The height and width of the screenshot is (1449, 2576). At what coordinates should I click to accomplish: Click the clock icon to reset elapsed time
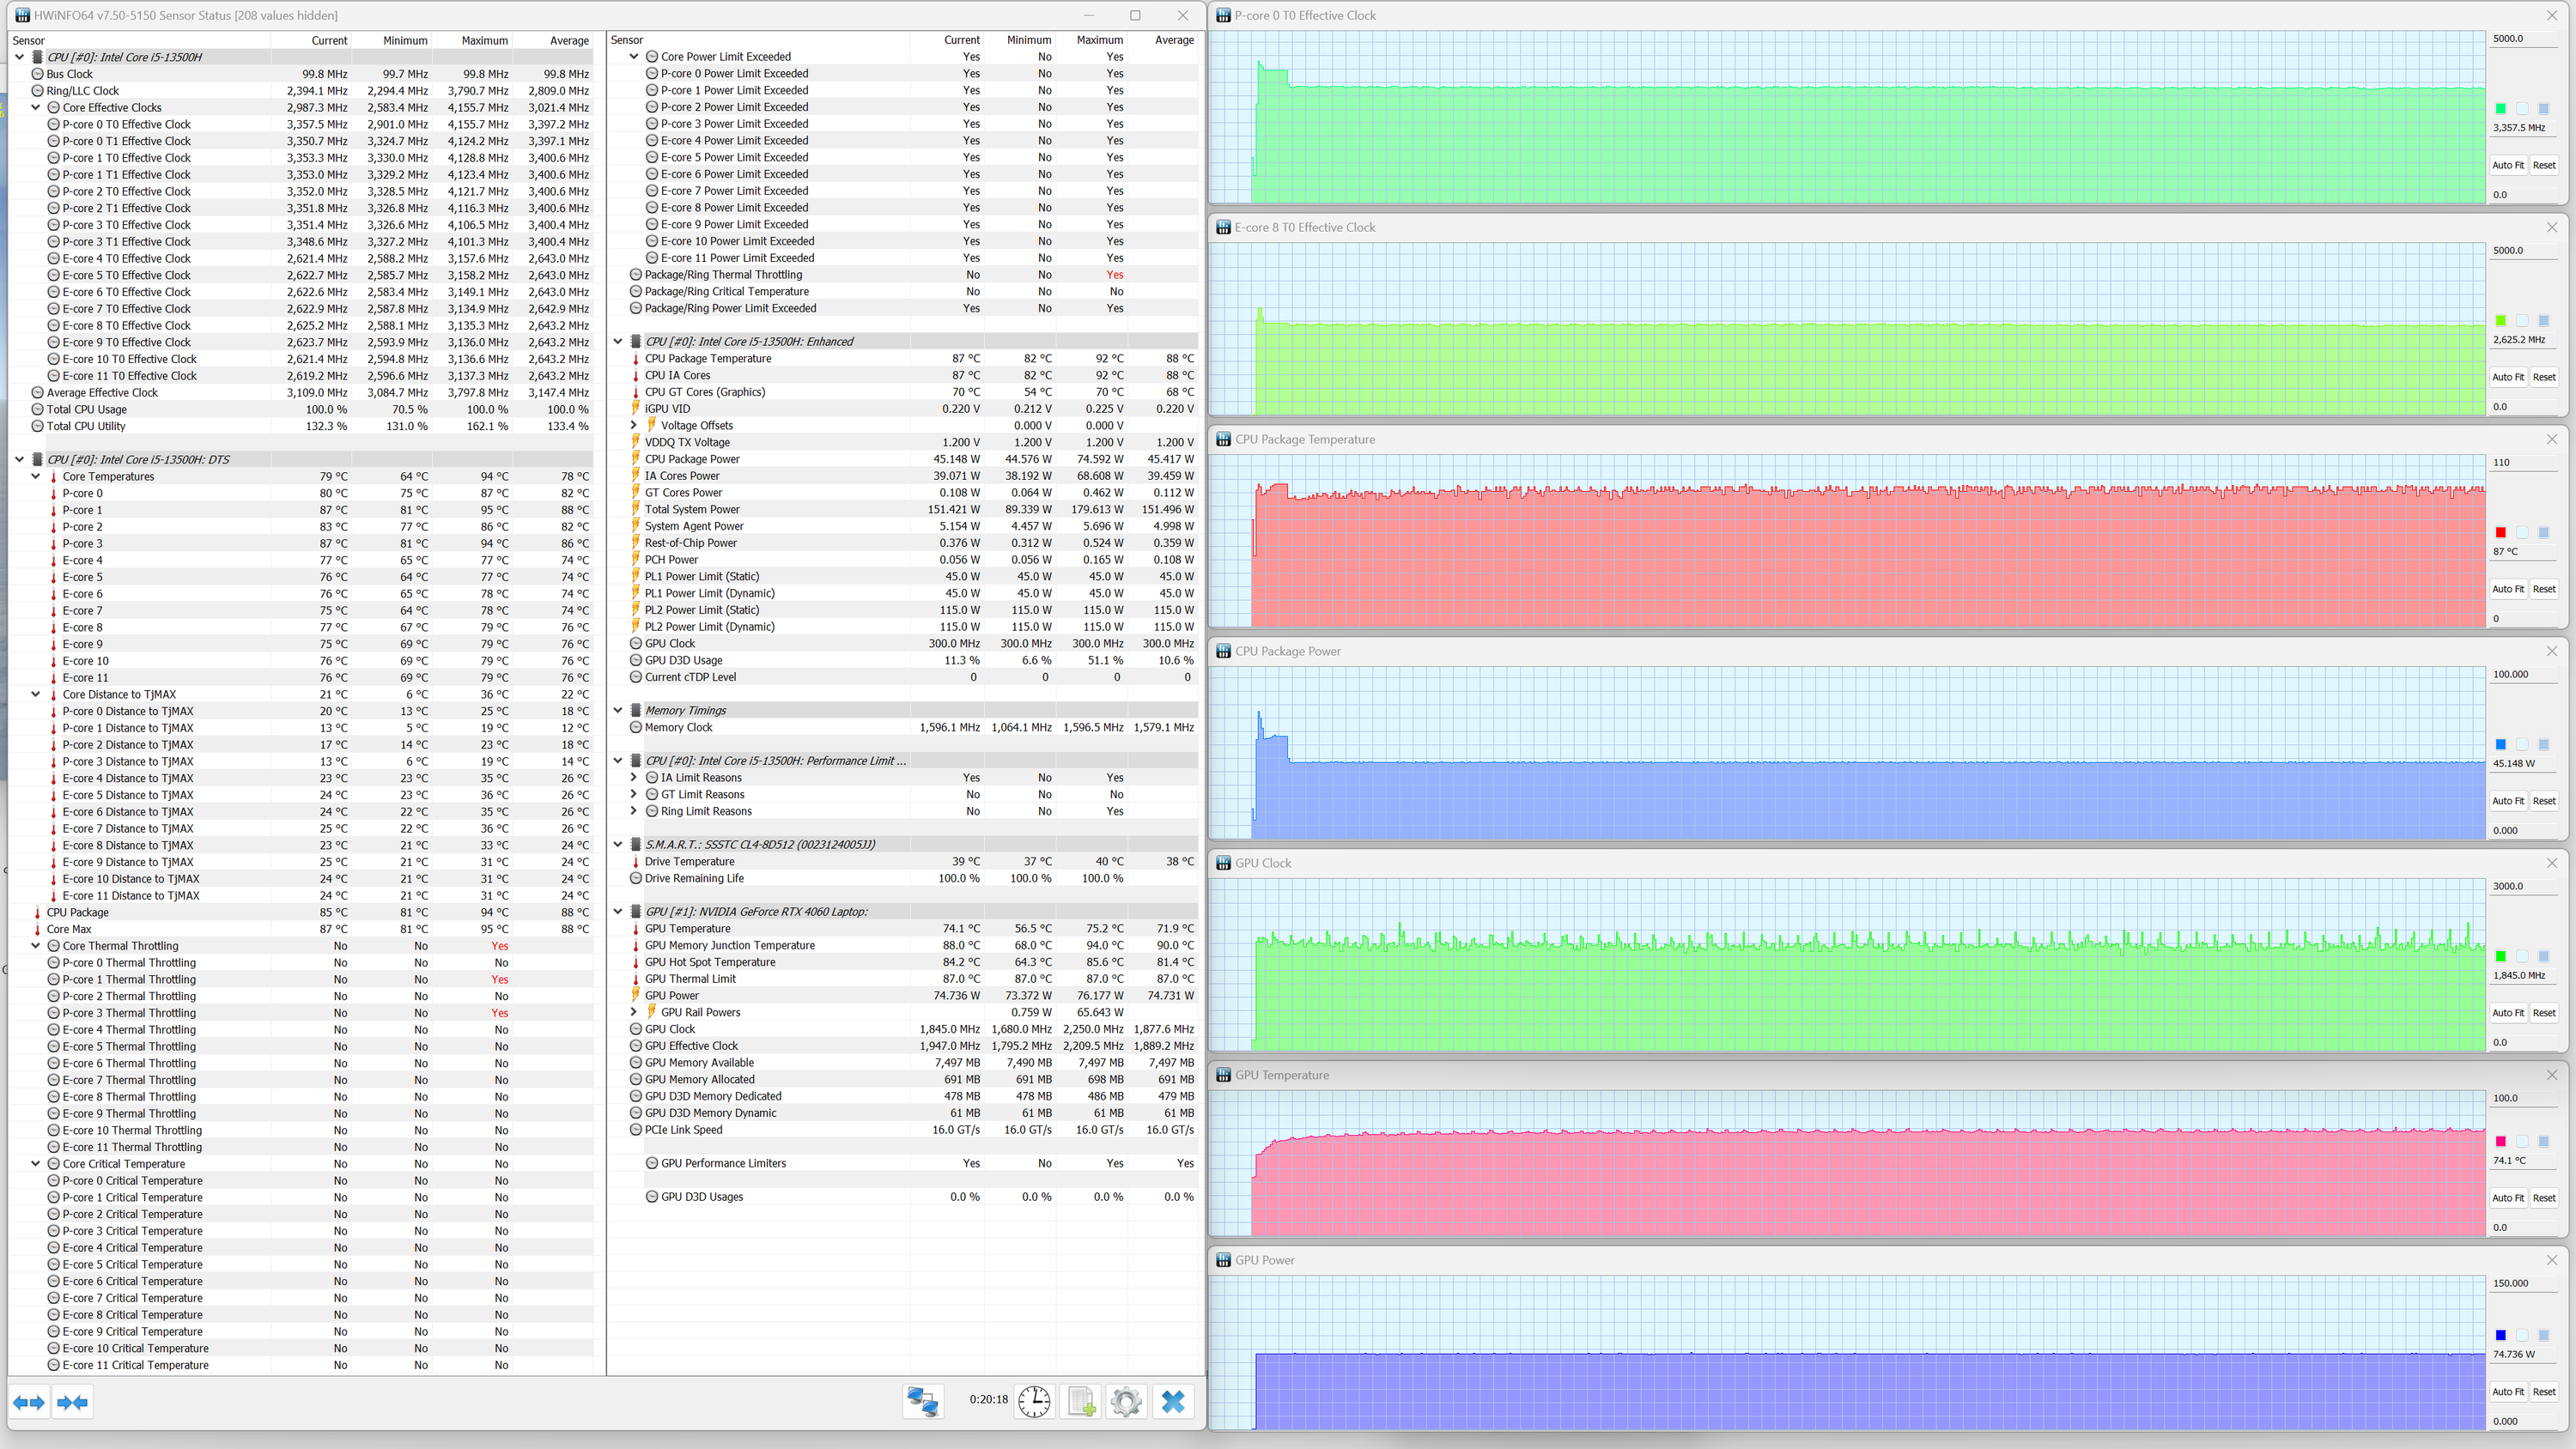(x=1034, y=1401)
